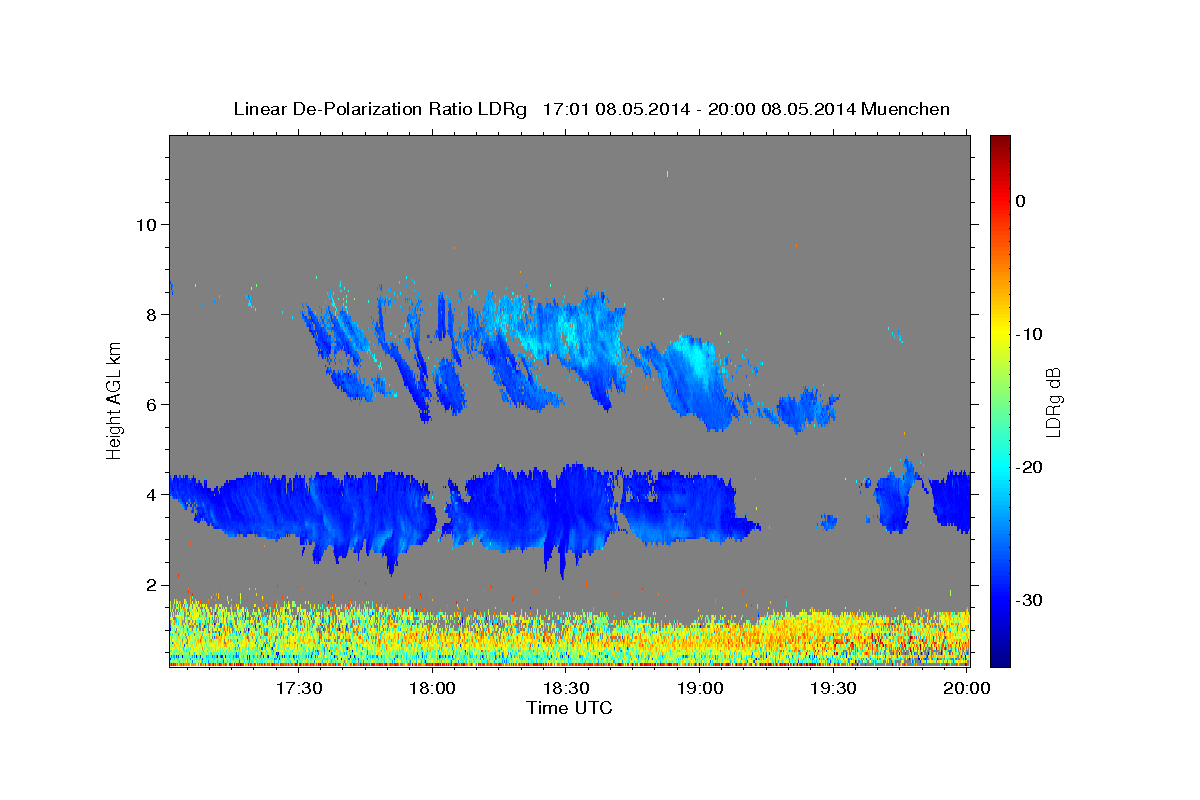Click the colorbar value -10

(1030, 334)
